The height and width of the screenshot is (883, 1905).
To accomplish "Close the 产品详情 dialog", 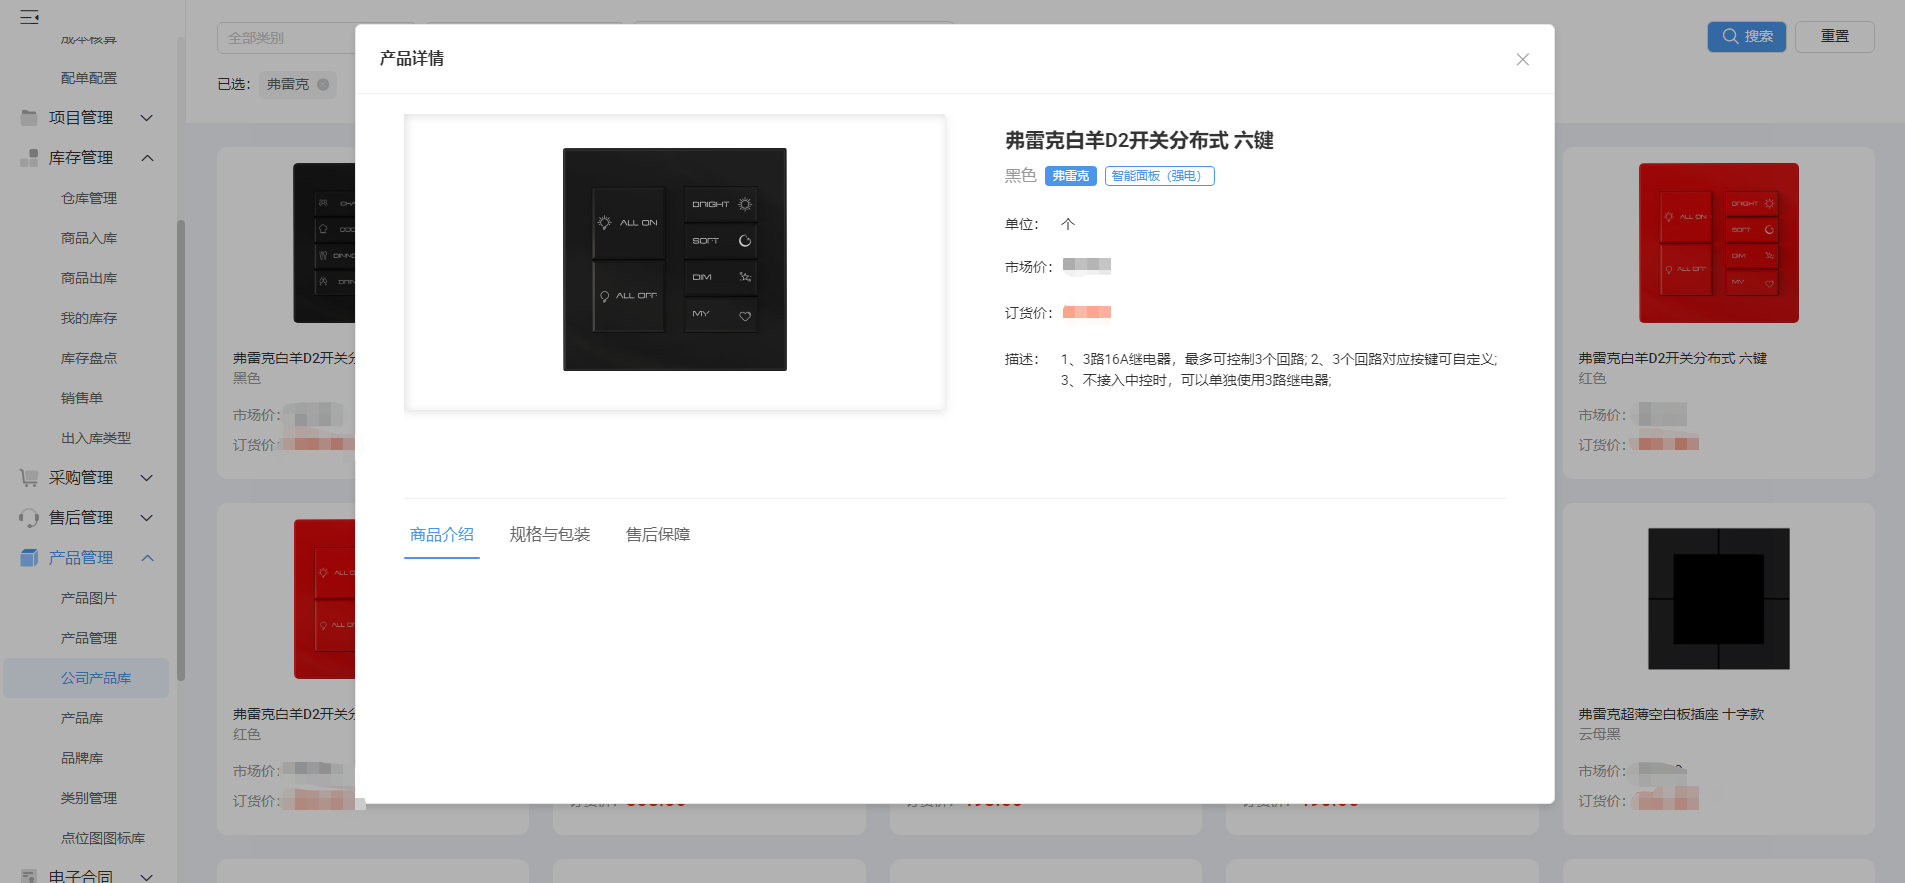I will tap(1522, 59).
